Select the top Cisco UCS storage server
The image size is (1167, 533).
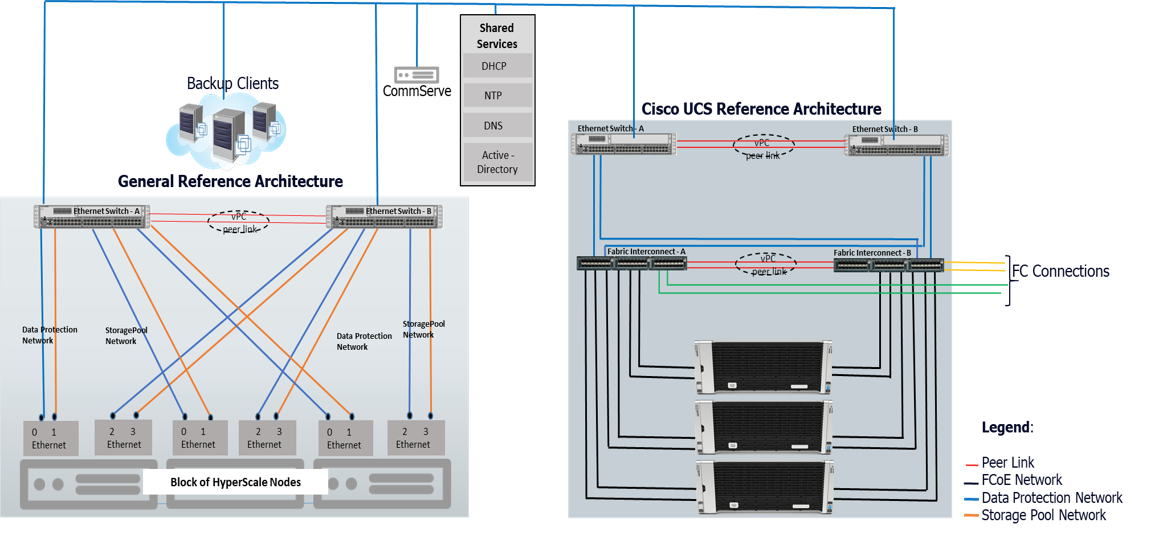(x=764, y=367)
